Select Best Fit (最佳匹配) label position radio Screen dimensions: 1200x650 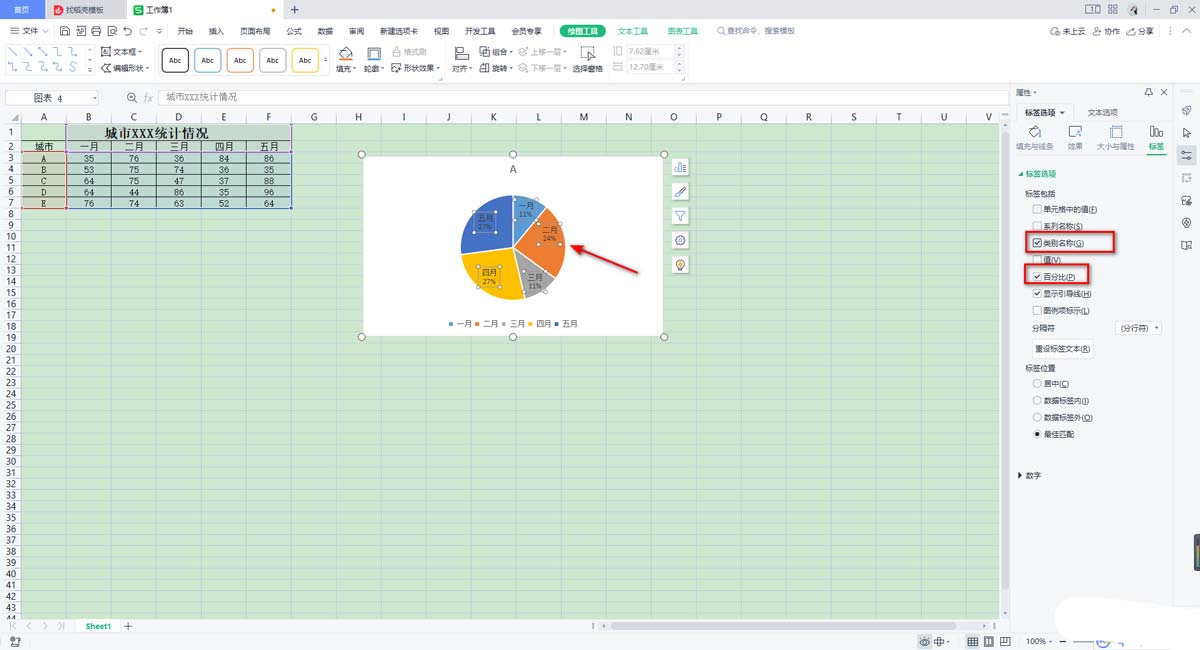1037,435
